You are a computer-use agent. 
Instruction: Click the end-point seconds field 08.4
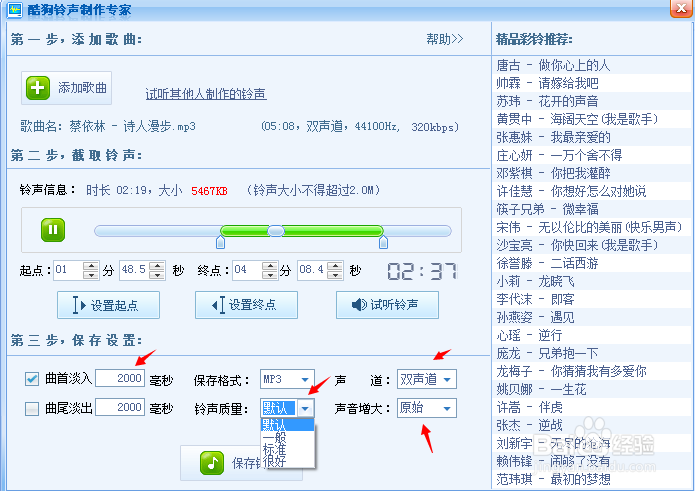coord(312,270)
